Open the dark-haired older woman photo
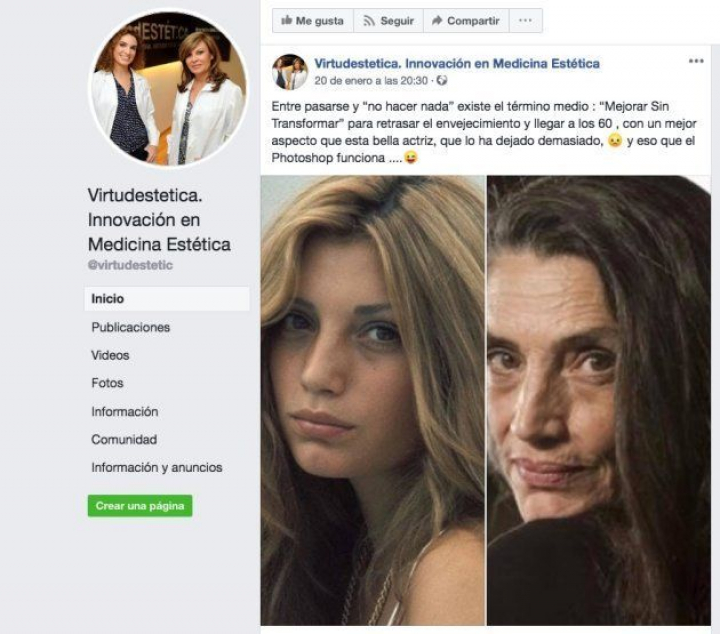Image resolution: width=720 pixels, height=634 pixels. (598, 400)
